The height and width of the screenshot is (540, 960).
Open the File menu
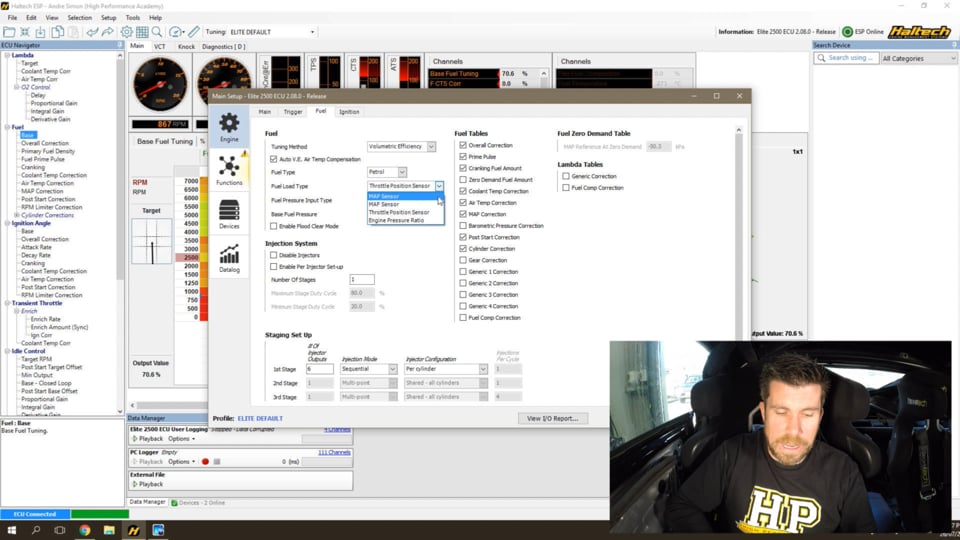12,18
